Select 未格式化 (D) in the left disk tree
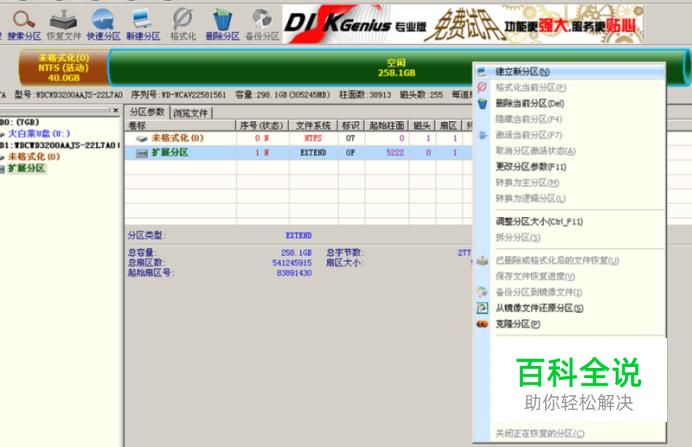Screen dimensions: 692x447 point(34,157)
